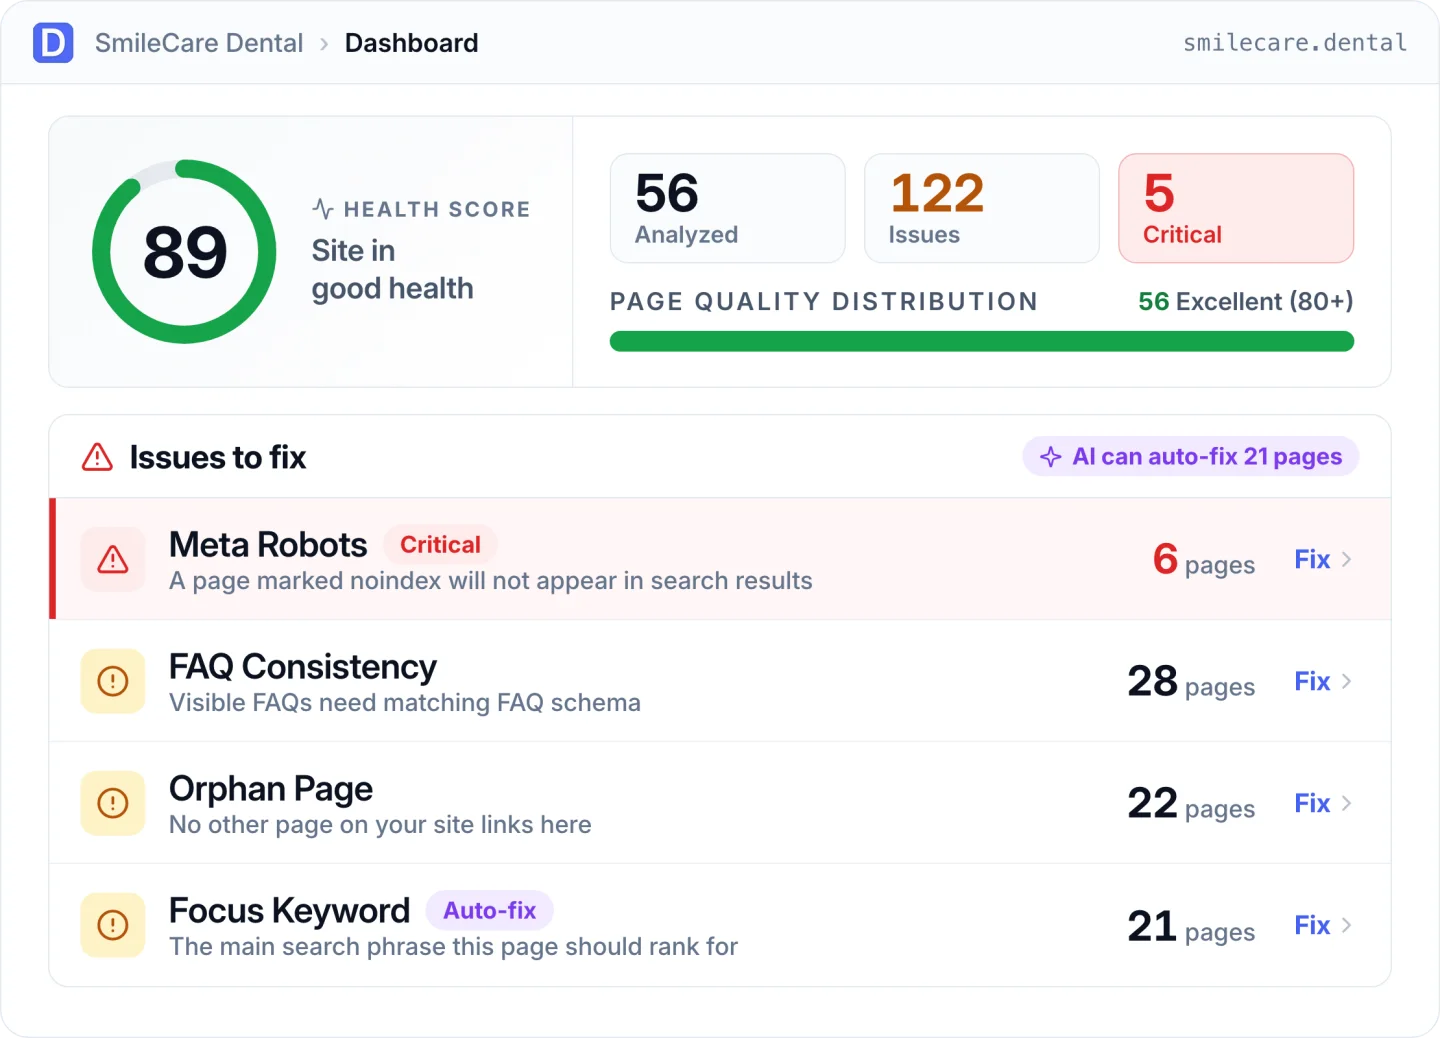Screen dimensions: 1440x1038
Task: Click the chevron in FAQ Consistency row
Action: pos(1347,681)
